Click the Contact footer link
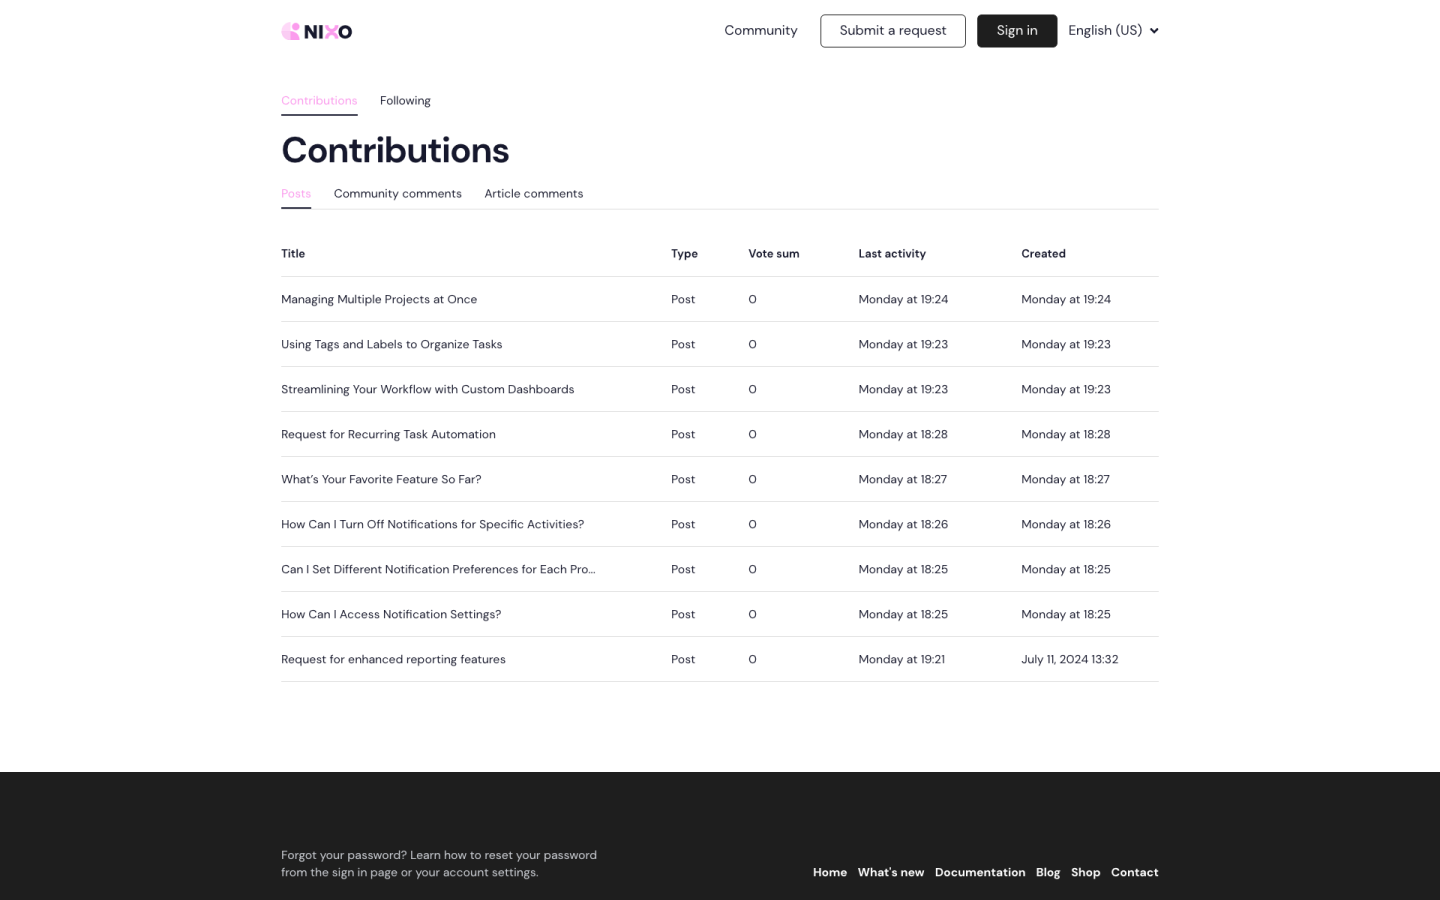This screenshot has height=900, width=1440. click(1134, 872)
